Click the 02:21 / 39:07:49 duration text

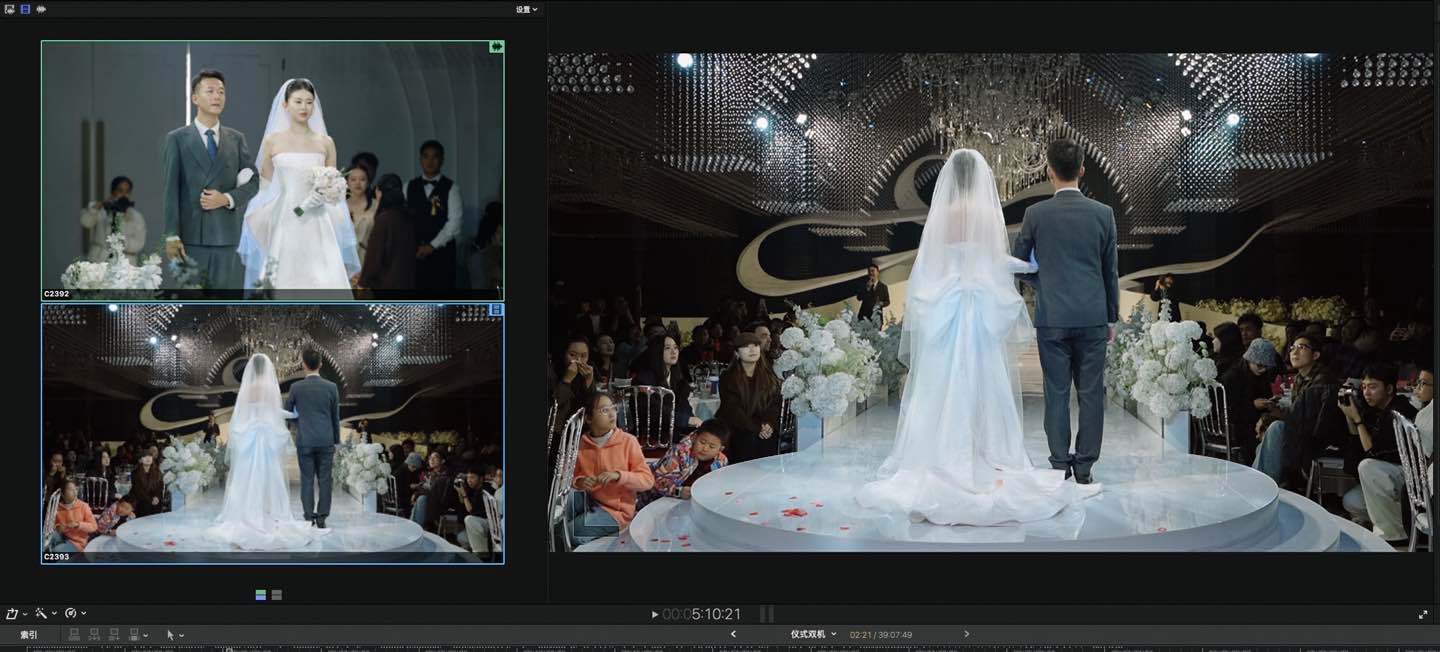pos(881,635)
